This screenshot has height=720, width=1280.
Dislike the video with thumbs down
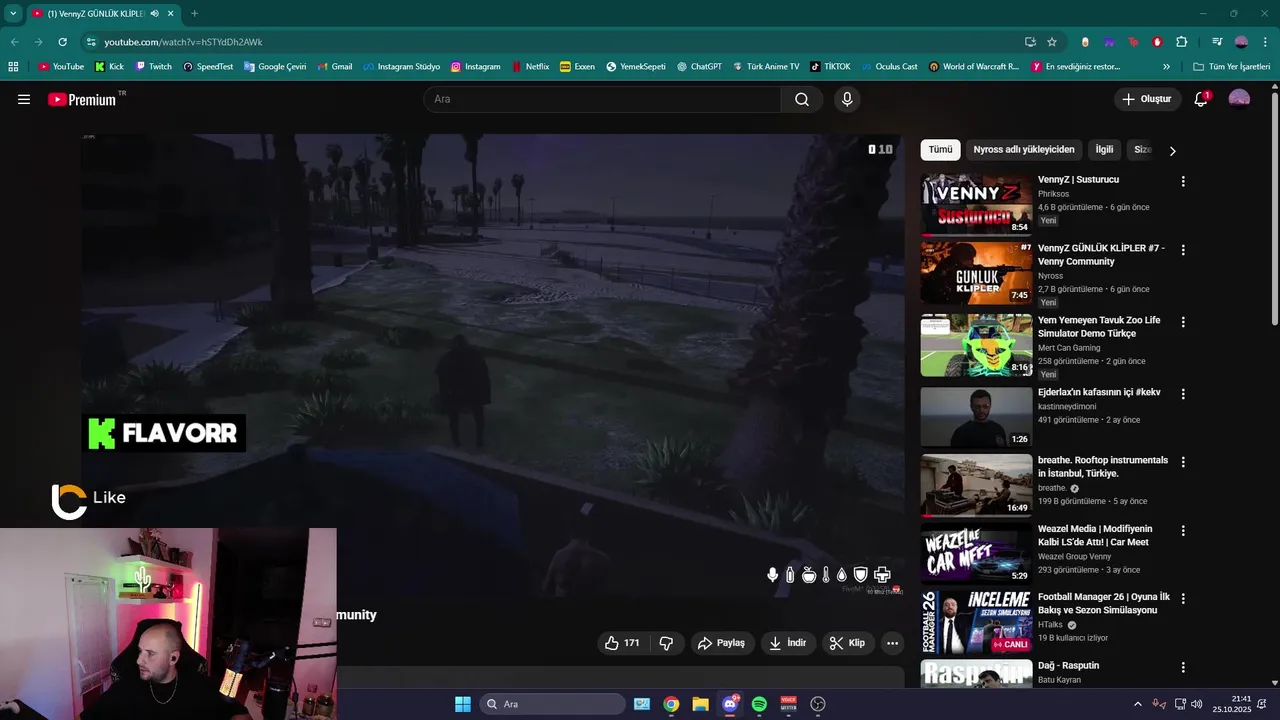pyautogui.click(x=667, y=643)
